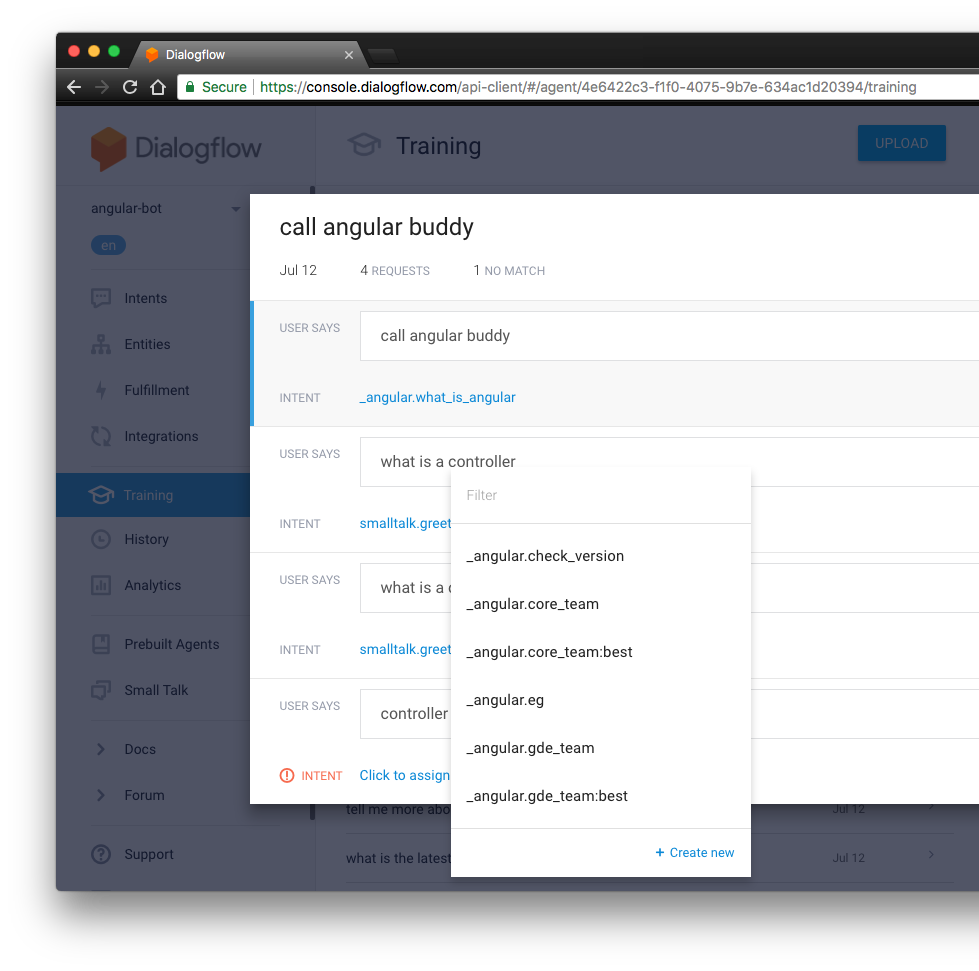The height and width of the screenshot is (971, 979).
Task: Open the Fulfillment menu item
Action: 157,390
